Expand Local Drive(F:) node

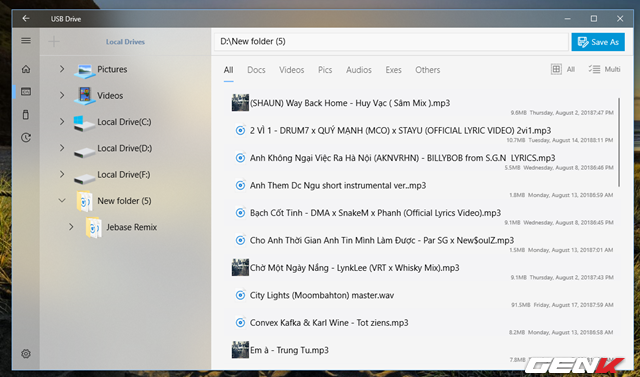pyautogui.click(x=62, y=174)
